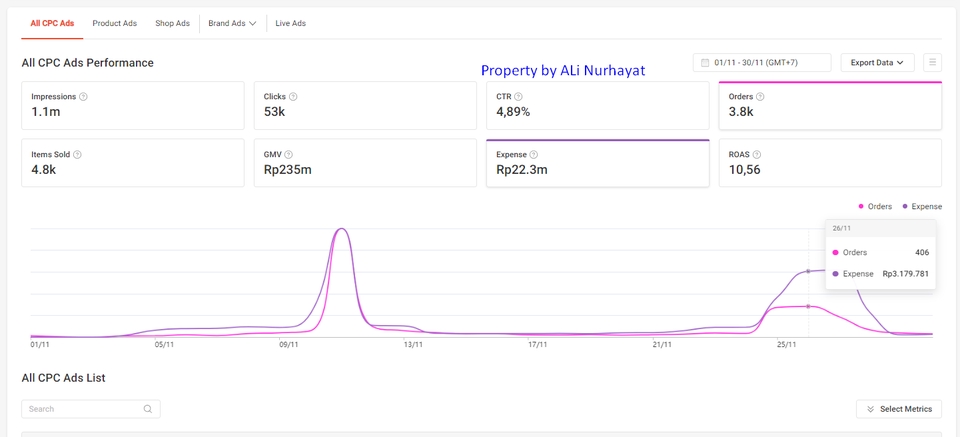Switch to the Product Ads tab
Image resolution: width=960 pixels, height=437 pixels.
(x=114, y=23)
